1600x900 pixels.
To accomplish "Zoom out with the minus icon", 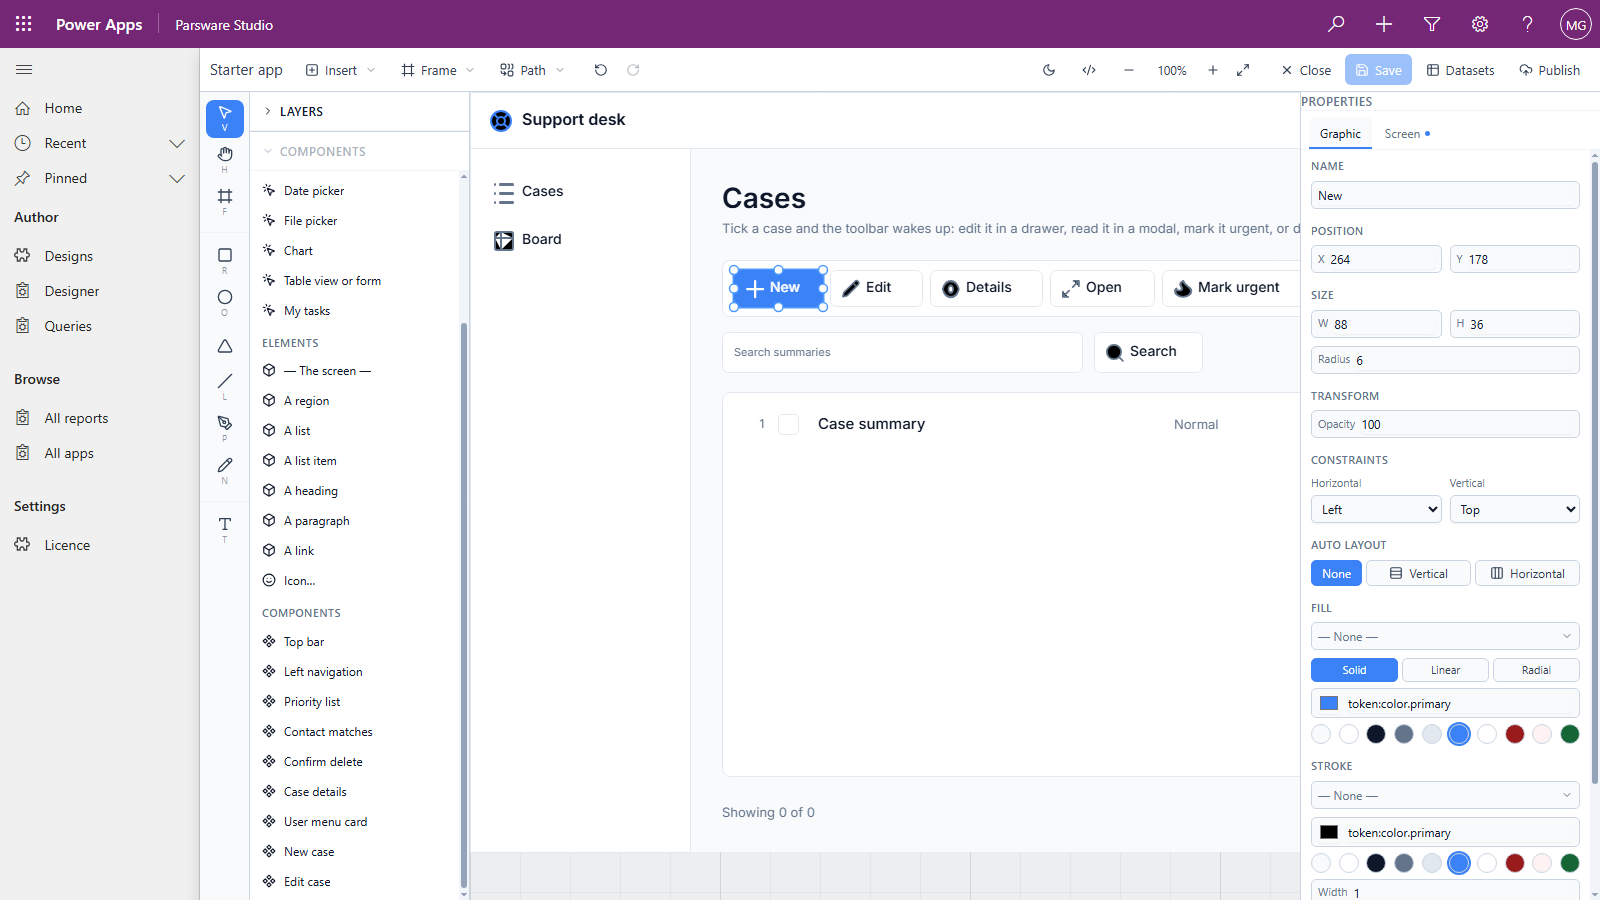I will 1129,70.
